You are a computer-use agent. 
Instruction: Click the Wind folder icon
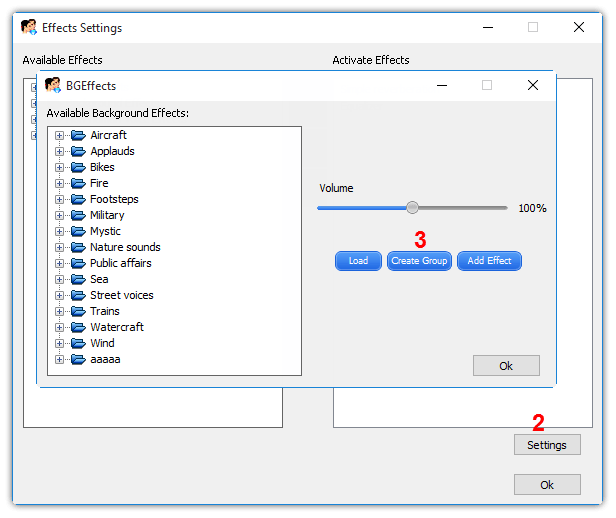[78, 343]
